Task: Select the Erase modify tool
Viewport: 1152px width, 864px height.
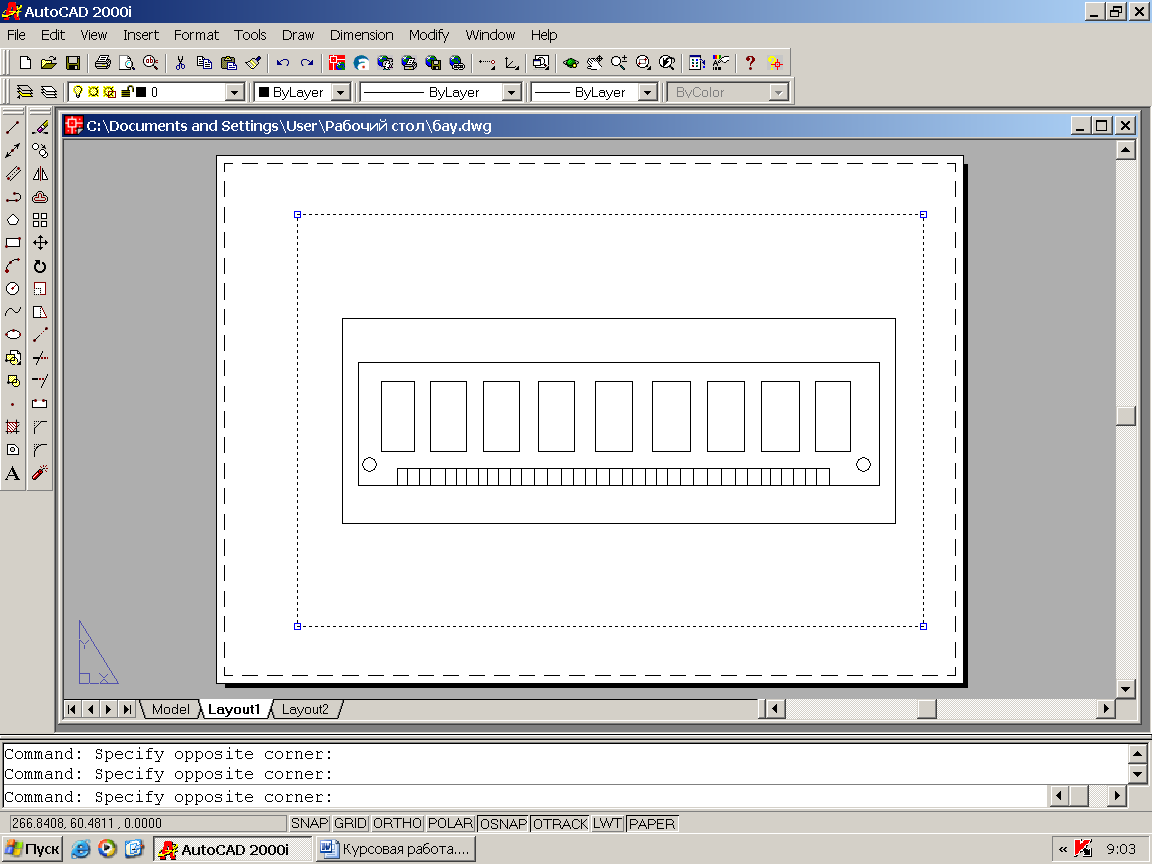Action: 40,128
